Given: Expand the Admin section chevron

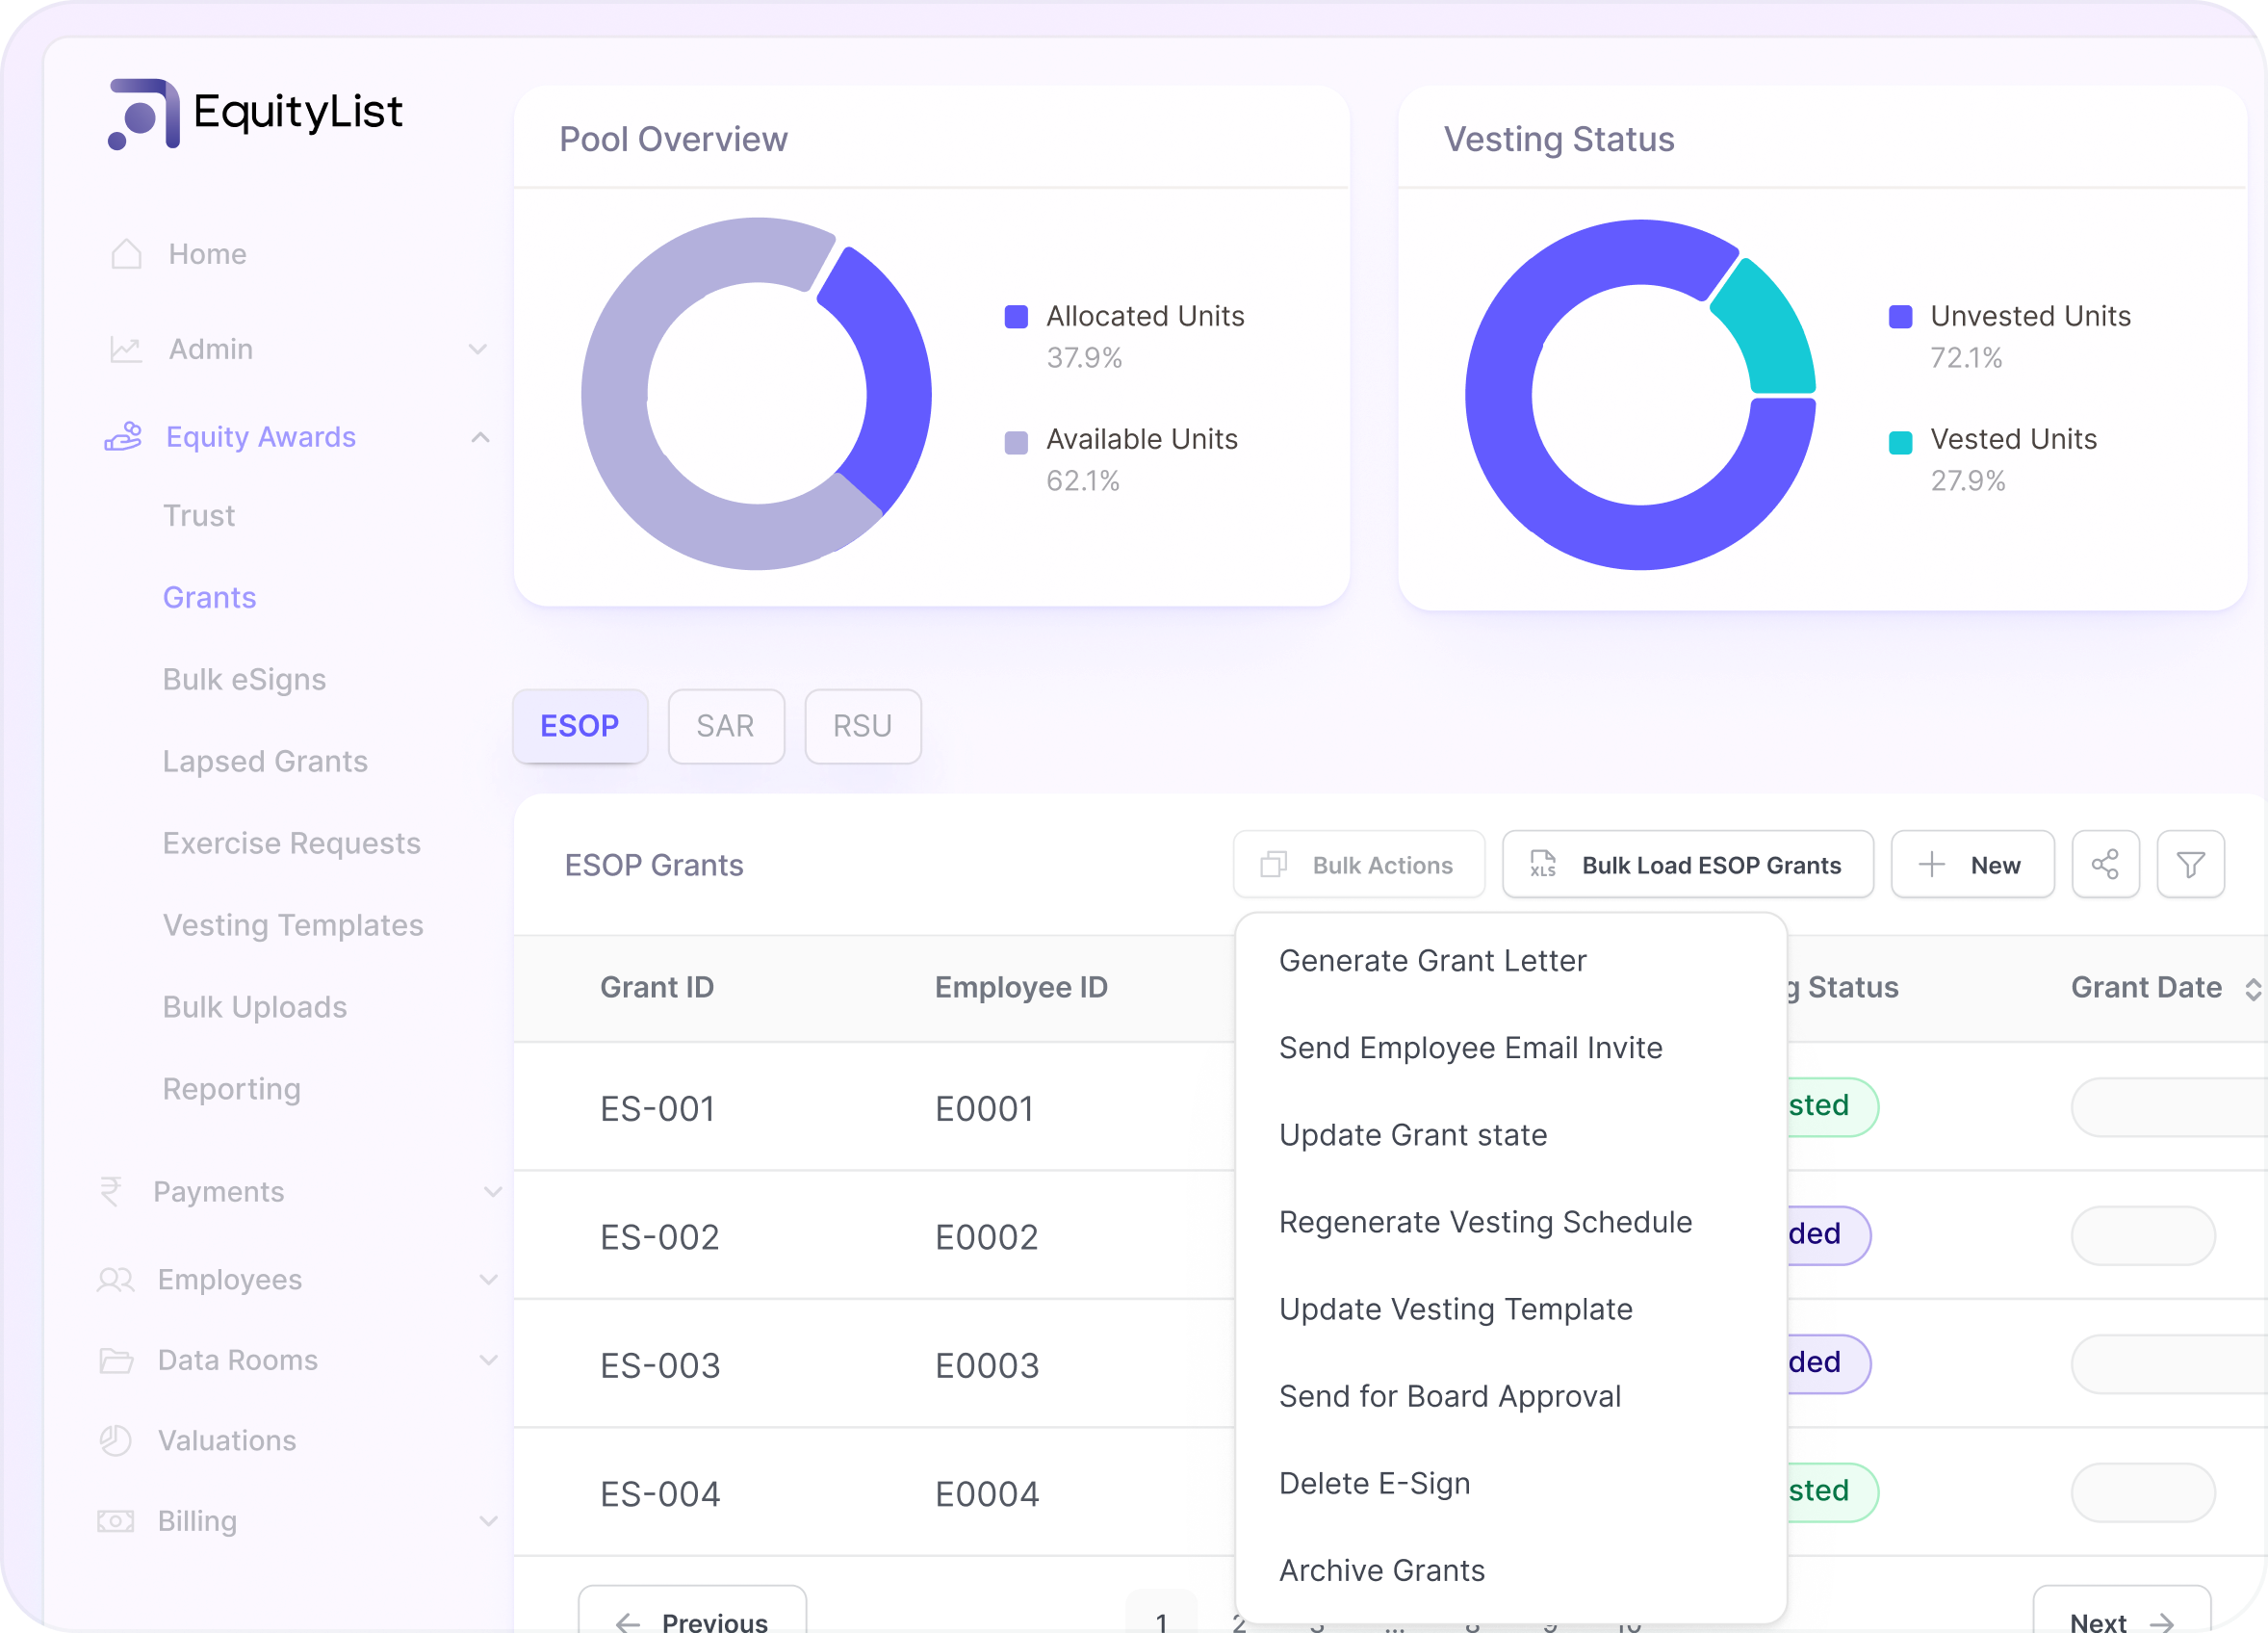Looking at the screenshot, I should point(478,349).
